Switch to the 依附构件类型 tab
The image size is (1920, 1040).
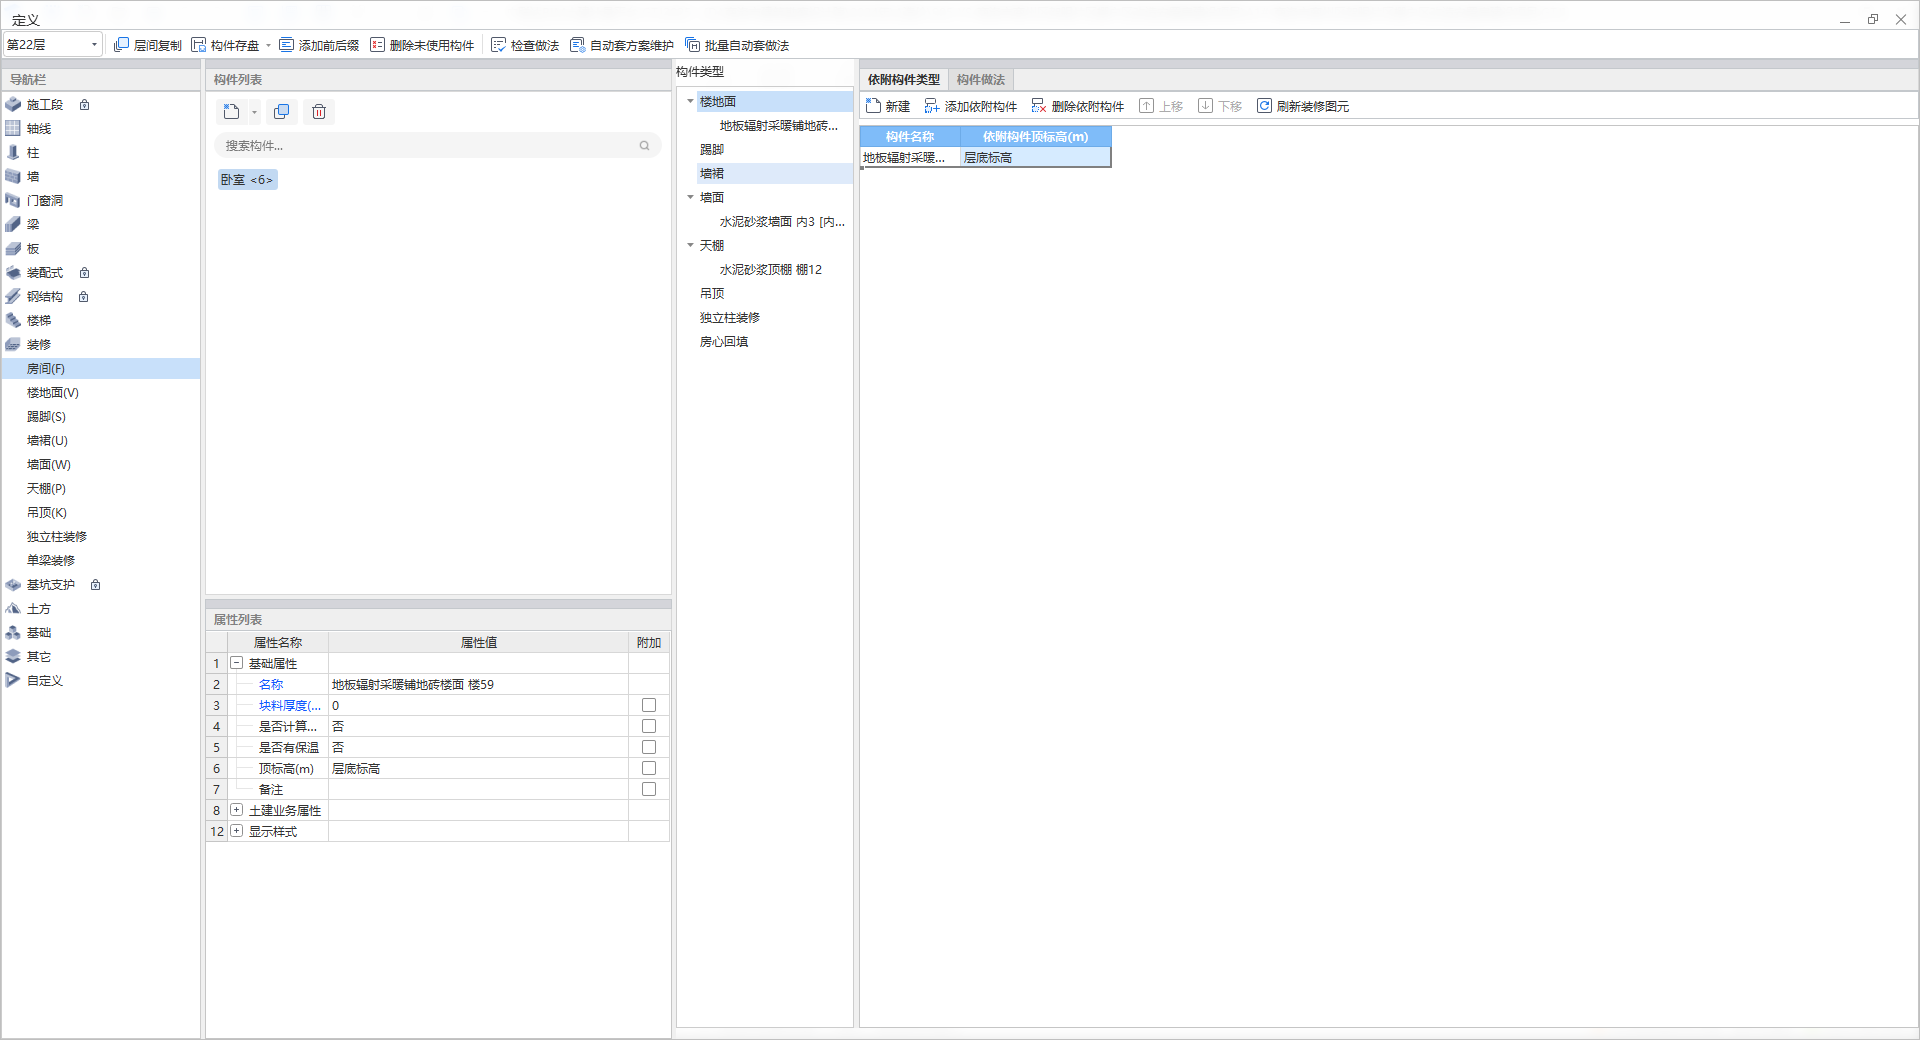[x=904, y=80]
